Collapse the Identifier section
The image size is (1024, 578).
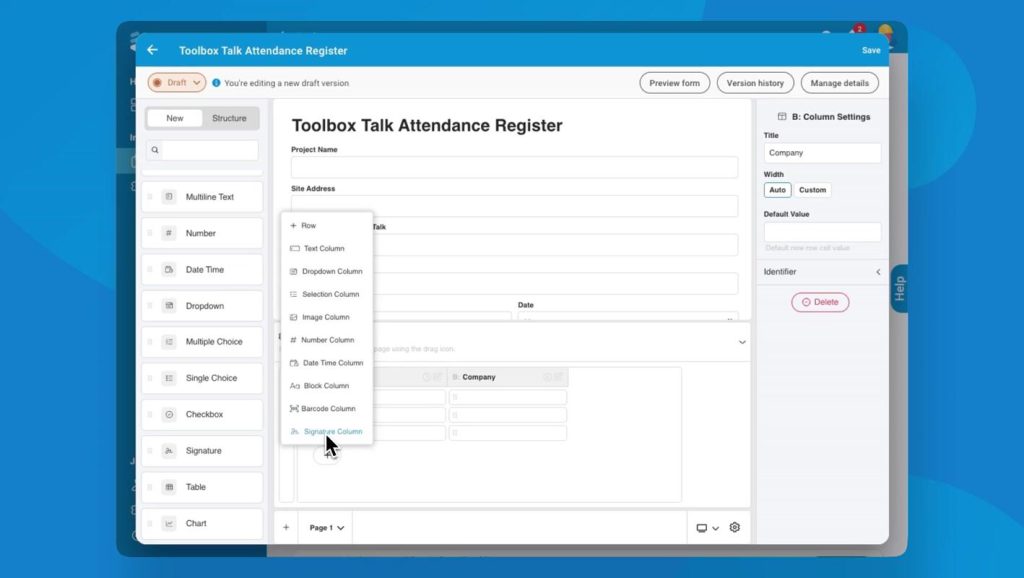pyautogui.click(x=878, y=271)
